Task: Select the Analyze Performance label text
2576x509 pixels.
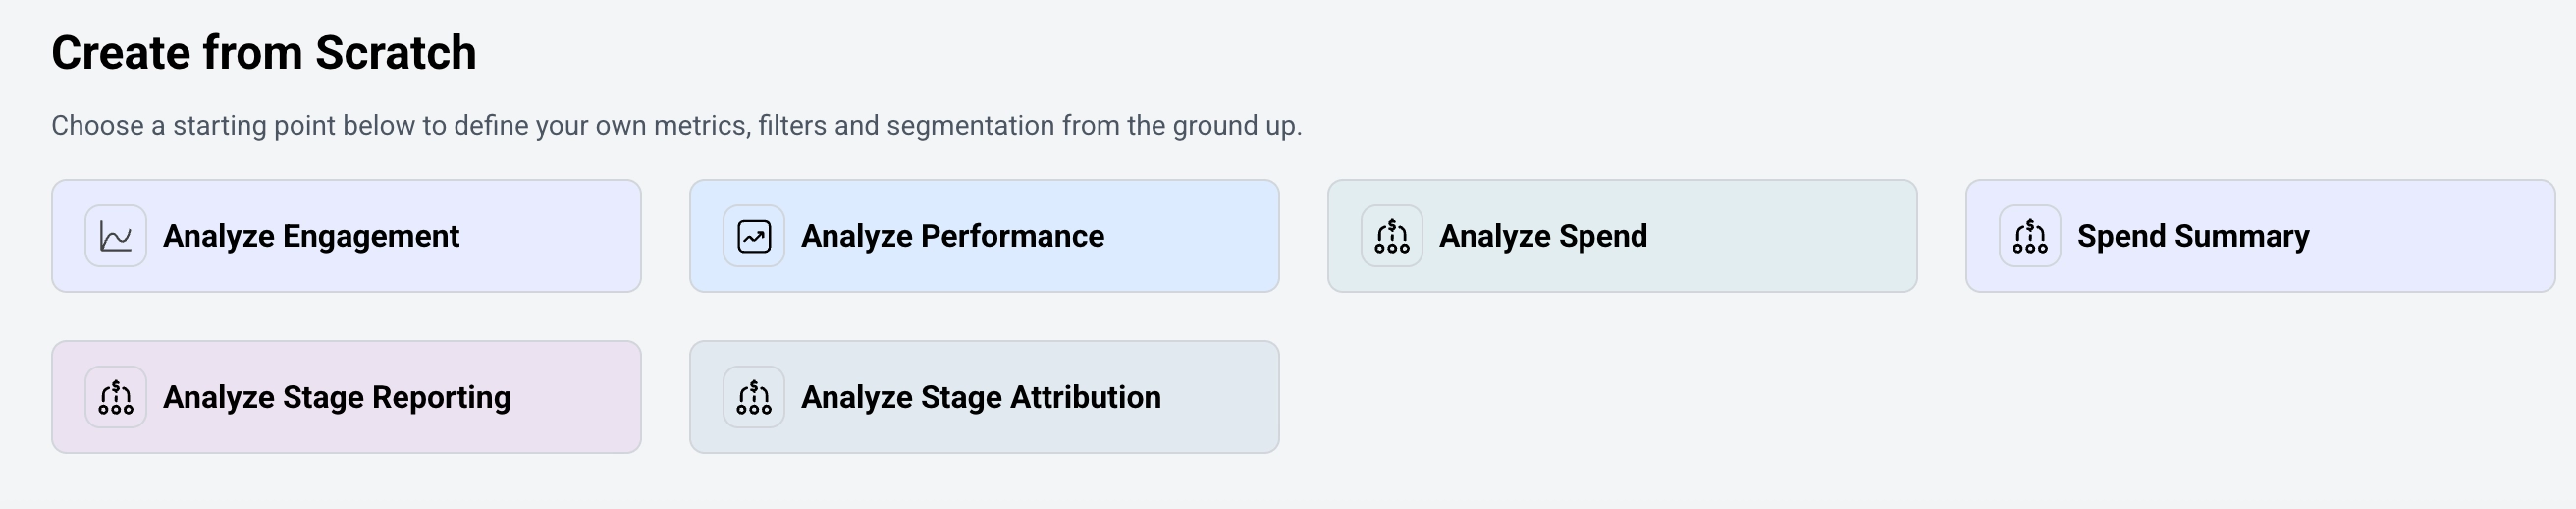Action: click(952, 236)
